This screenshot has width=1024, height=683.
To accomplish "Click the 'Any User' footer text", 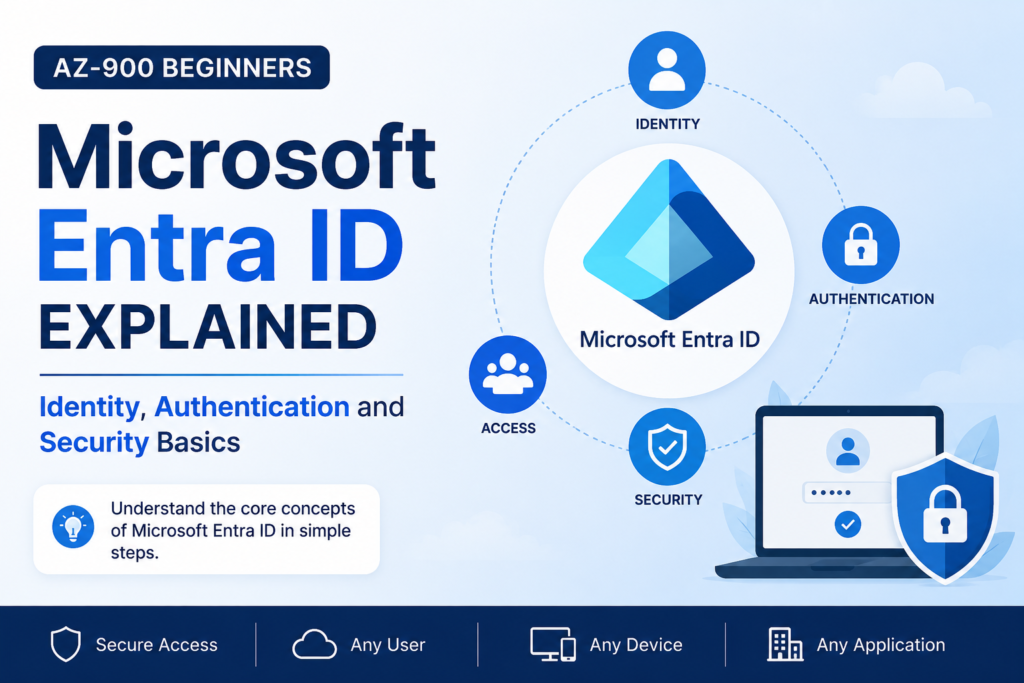I will 388,645.
